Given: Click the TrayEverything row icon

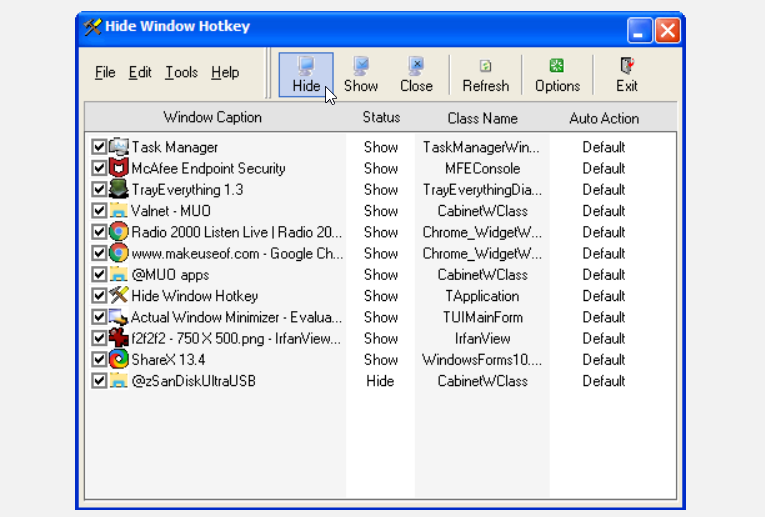Looking at the screenshot, I should click(x=119, y=189).
